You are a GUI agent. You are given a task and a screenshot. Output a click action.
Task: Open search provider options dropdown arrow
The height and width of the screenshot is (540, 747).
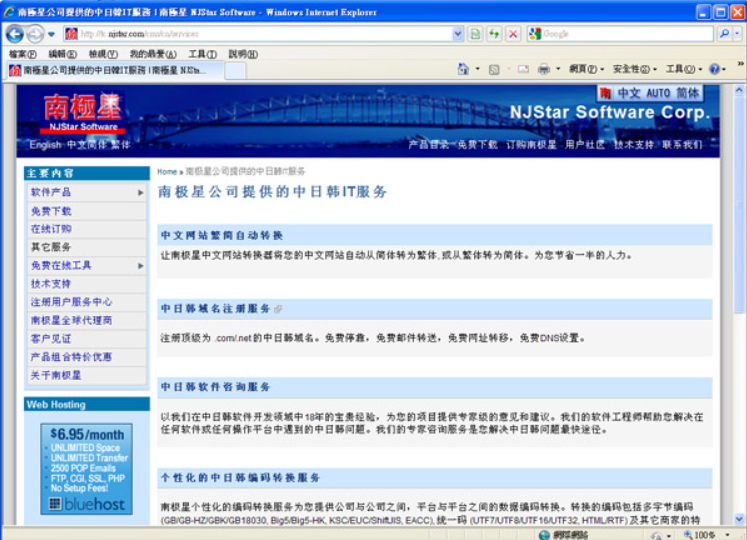click(737, 34)
